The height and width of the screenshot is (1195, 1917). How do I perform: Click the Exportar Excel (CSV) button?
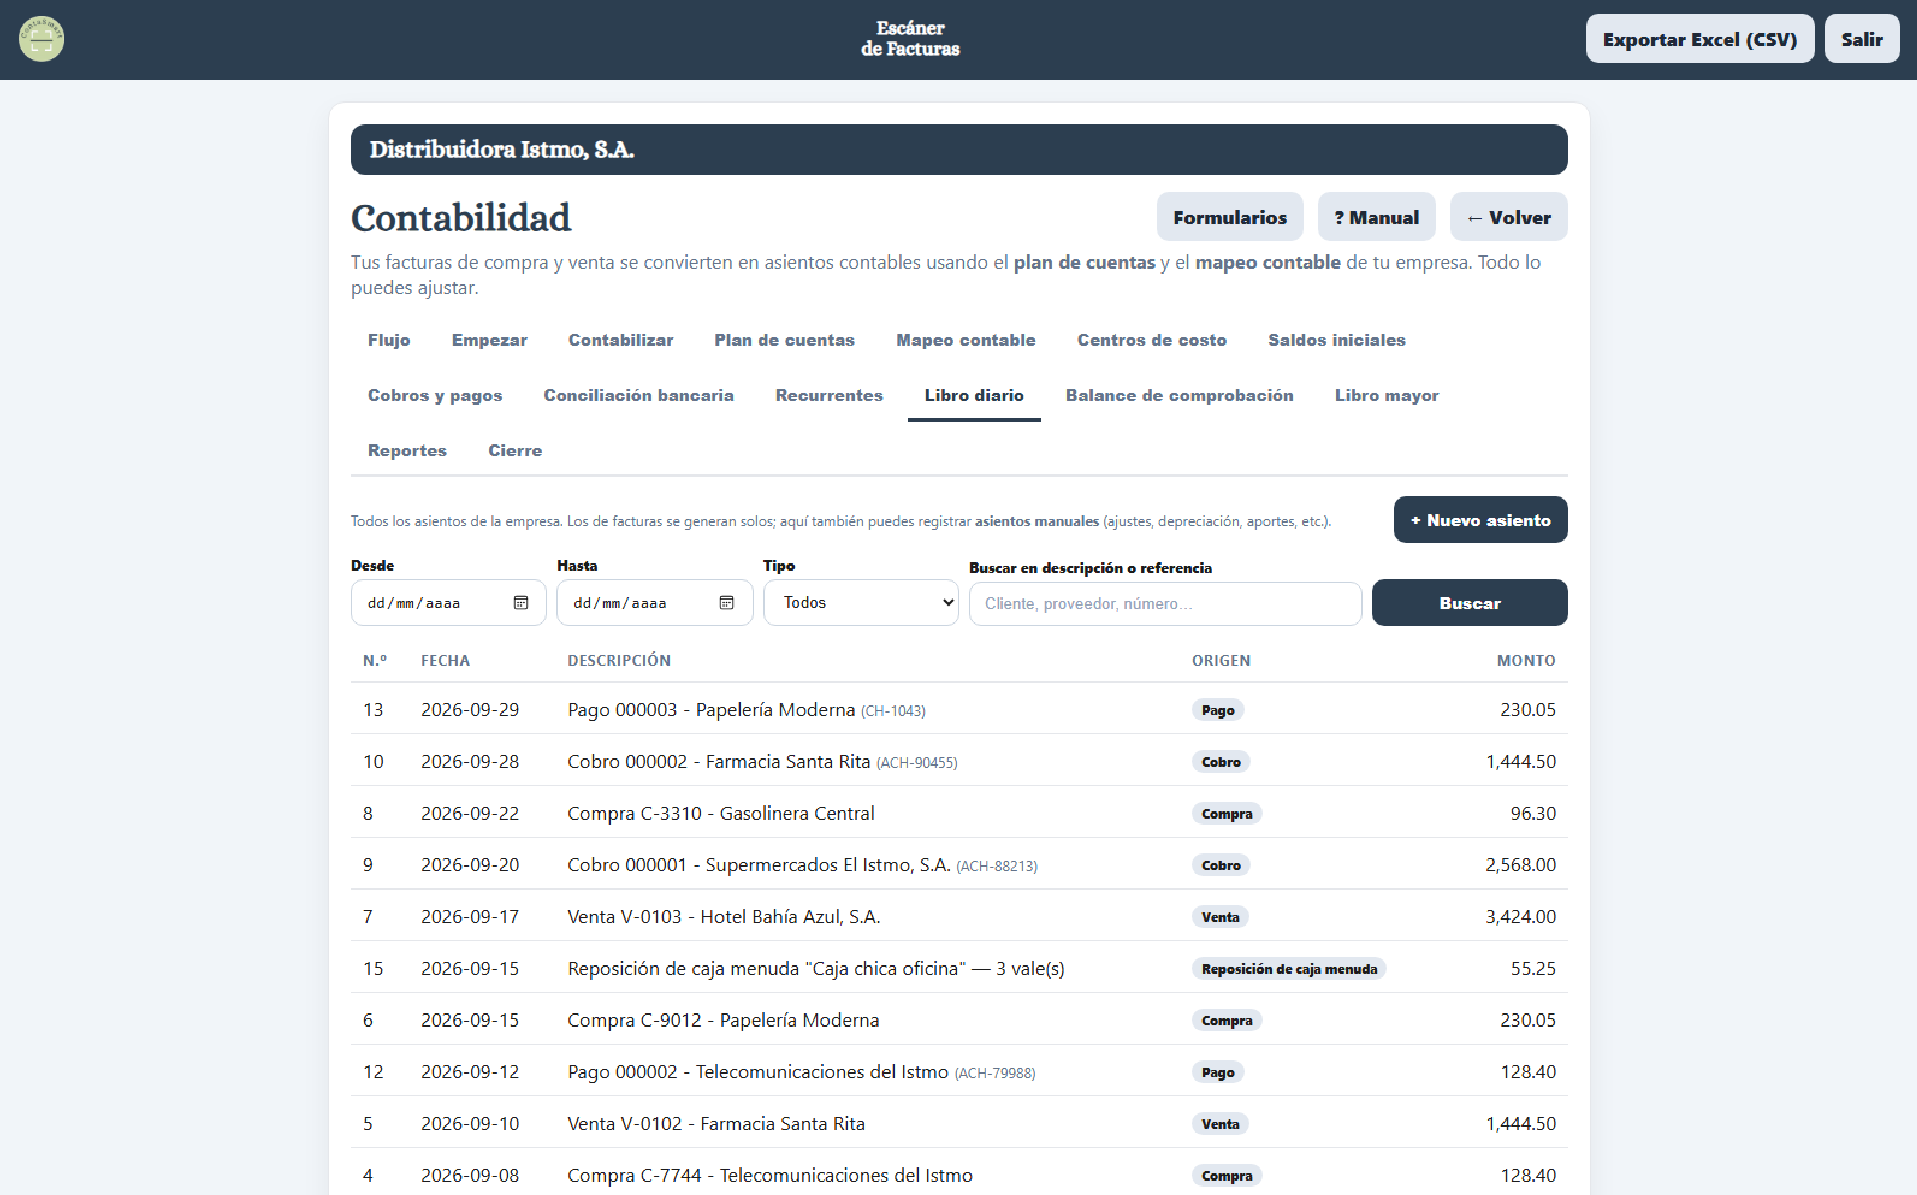click(1700, 39)
